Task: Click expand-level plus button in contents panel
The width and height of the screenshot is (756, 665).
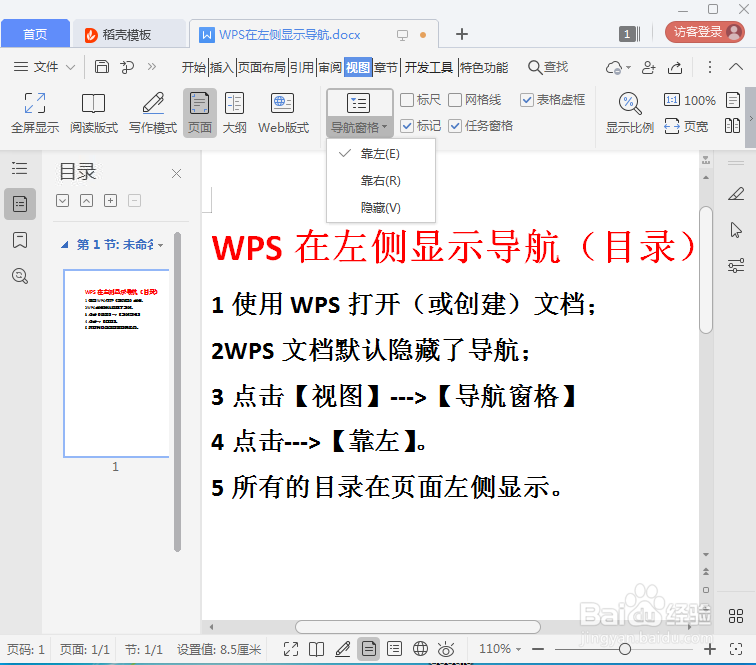Action: [x=110, y=201]
